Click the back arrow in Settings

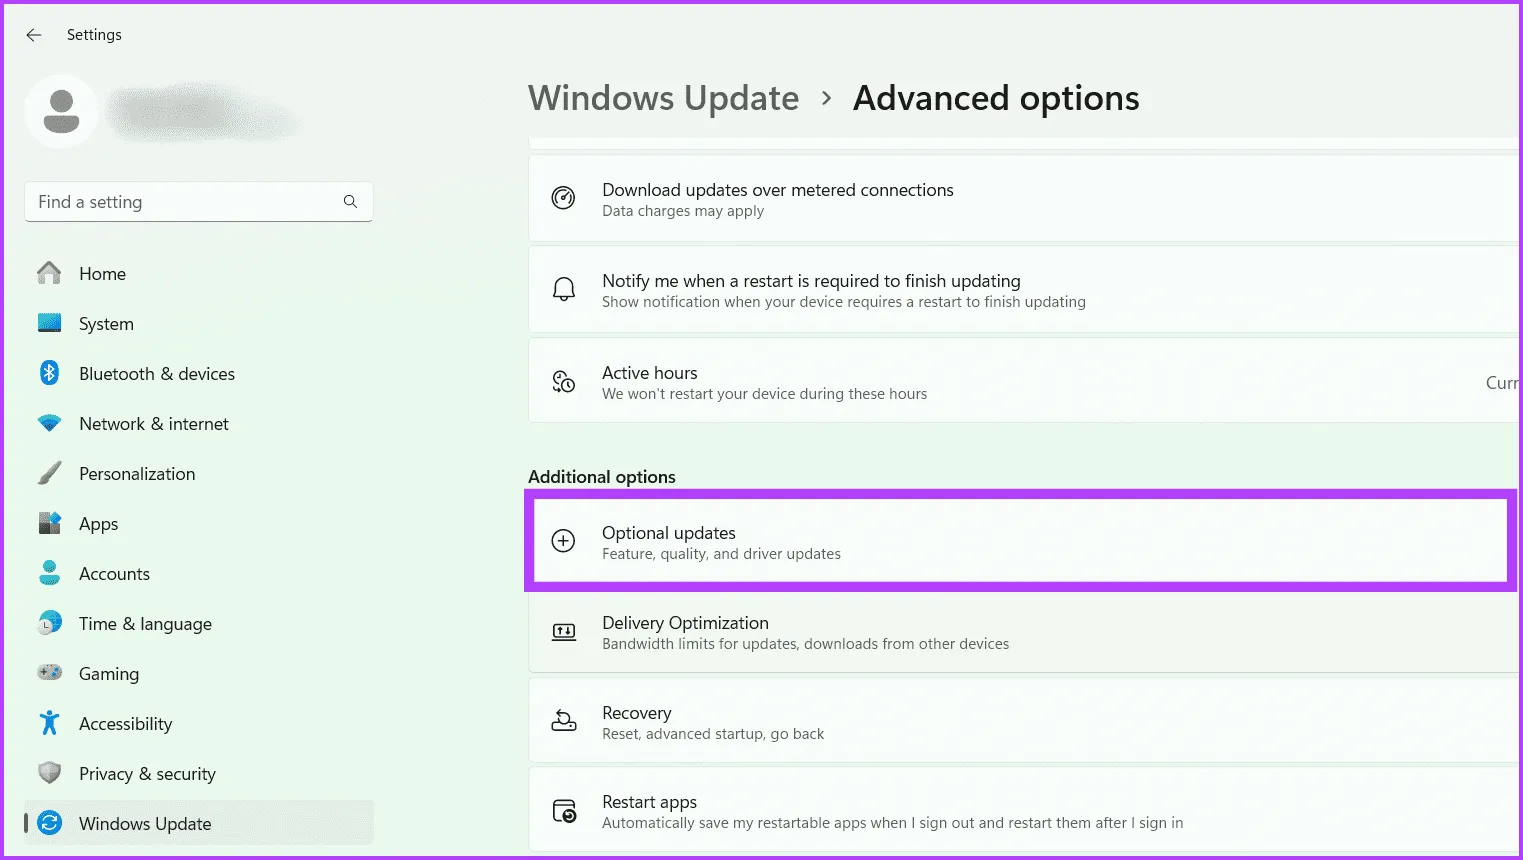(34, 35)
